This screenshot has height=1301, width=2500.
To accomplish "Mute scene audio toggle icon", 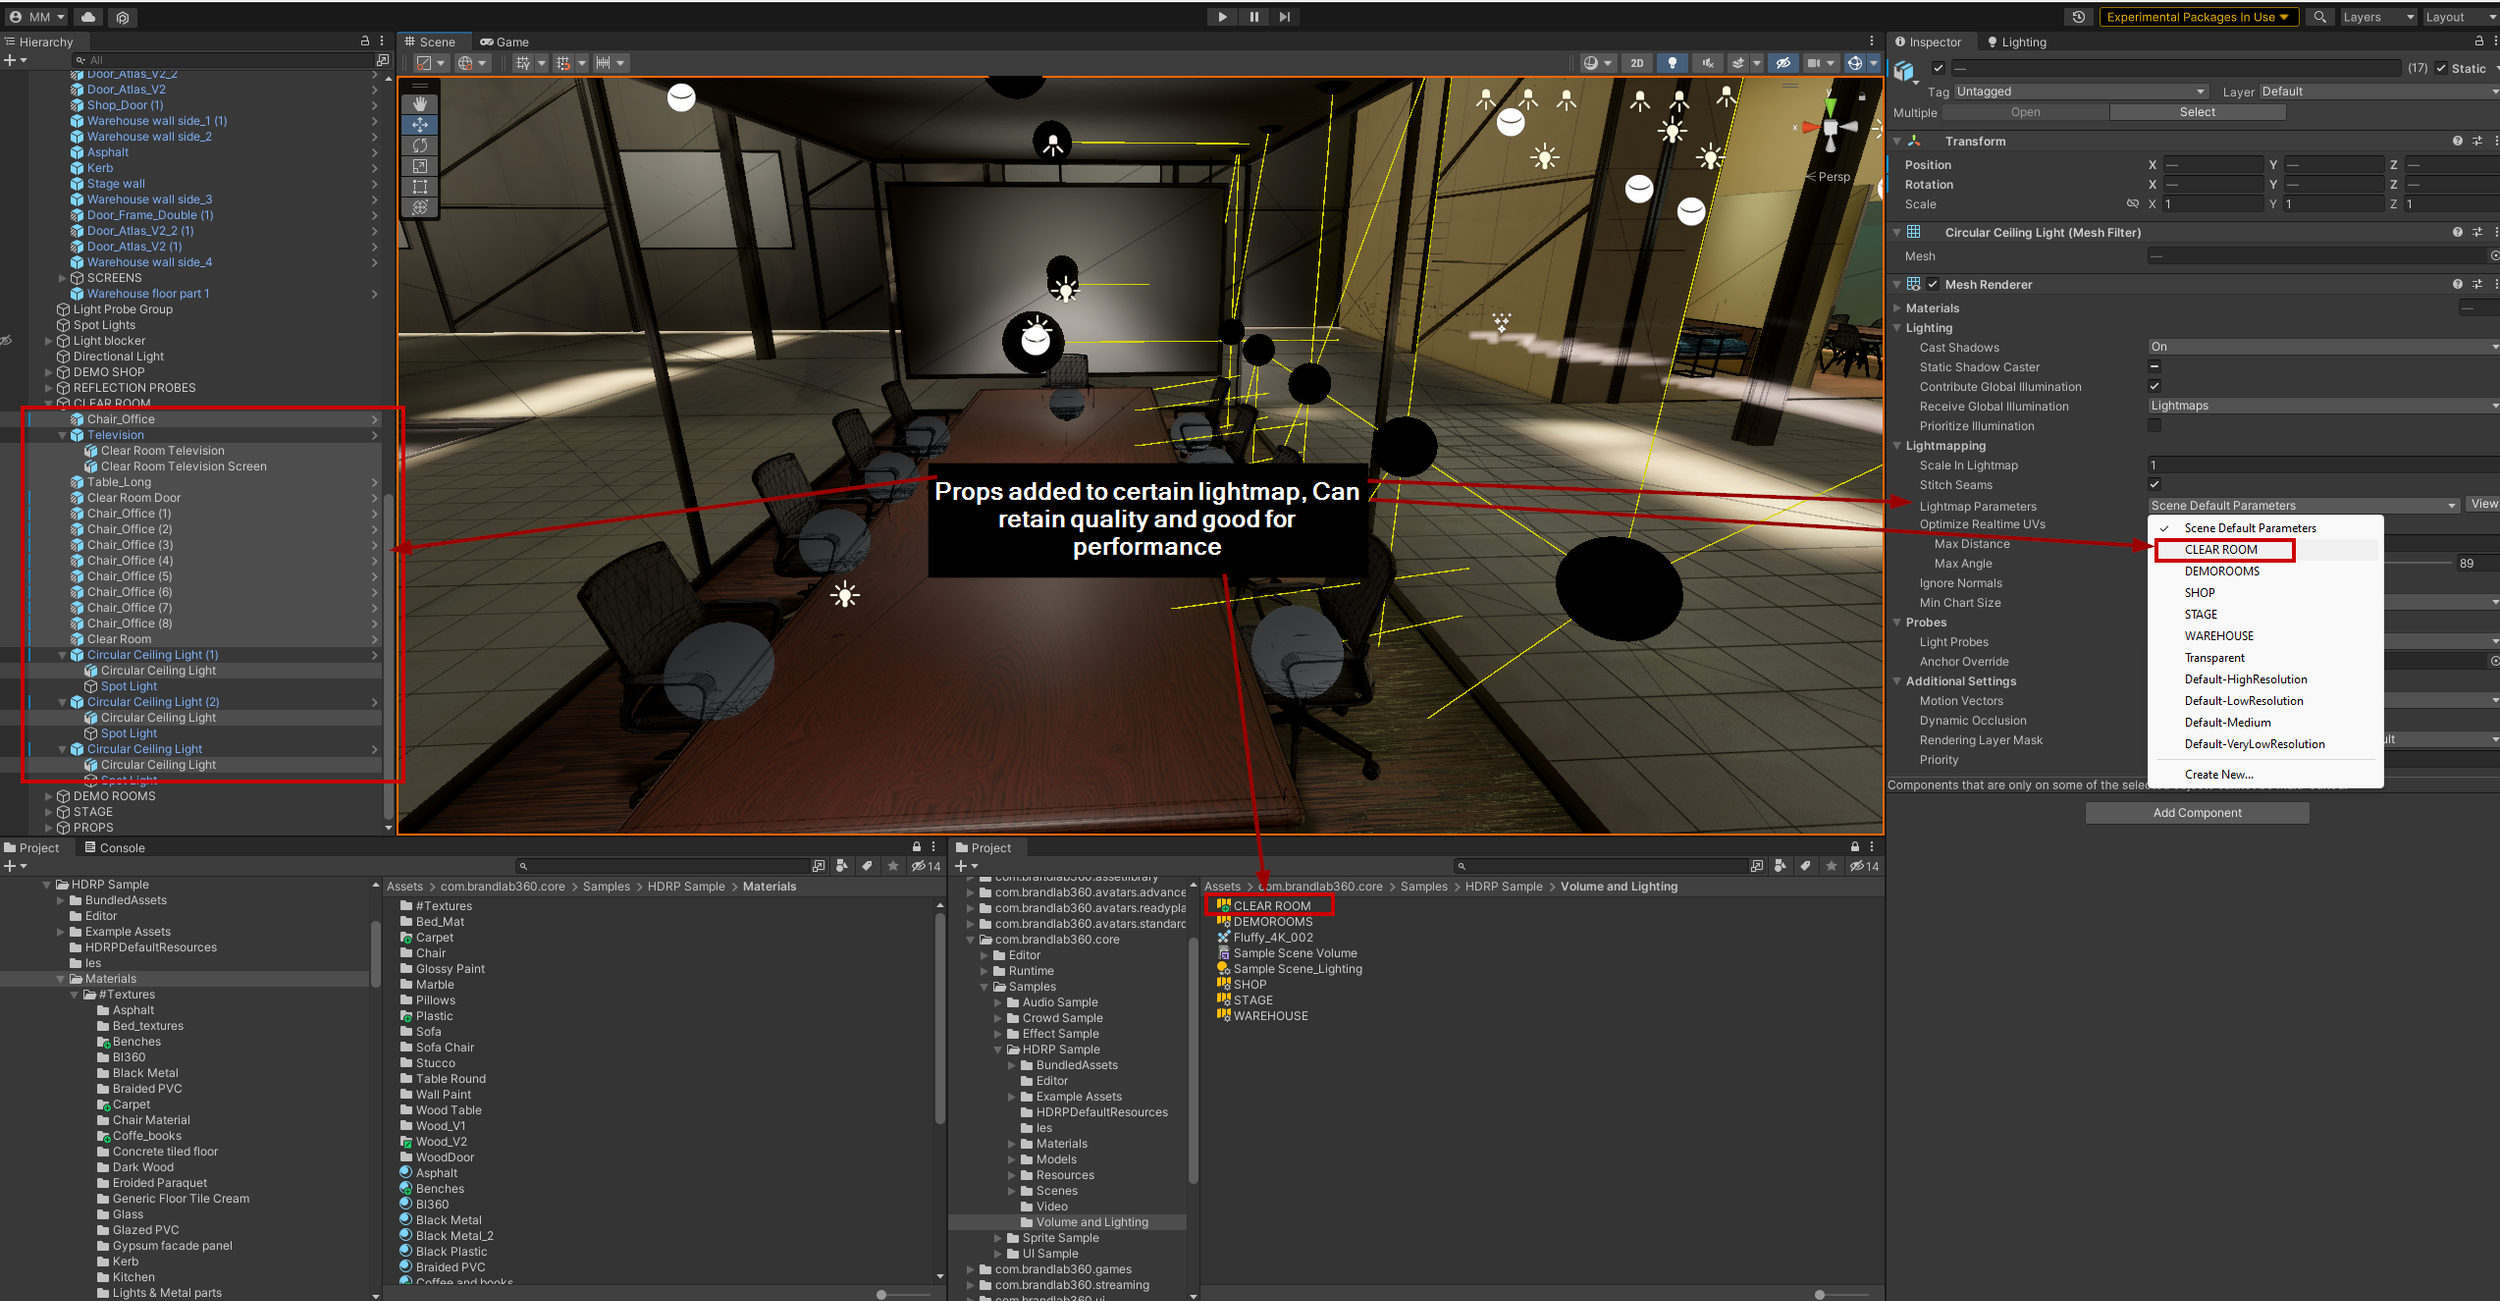I will (1707, 63).
